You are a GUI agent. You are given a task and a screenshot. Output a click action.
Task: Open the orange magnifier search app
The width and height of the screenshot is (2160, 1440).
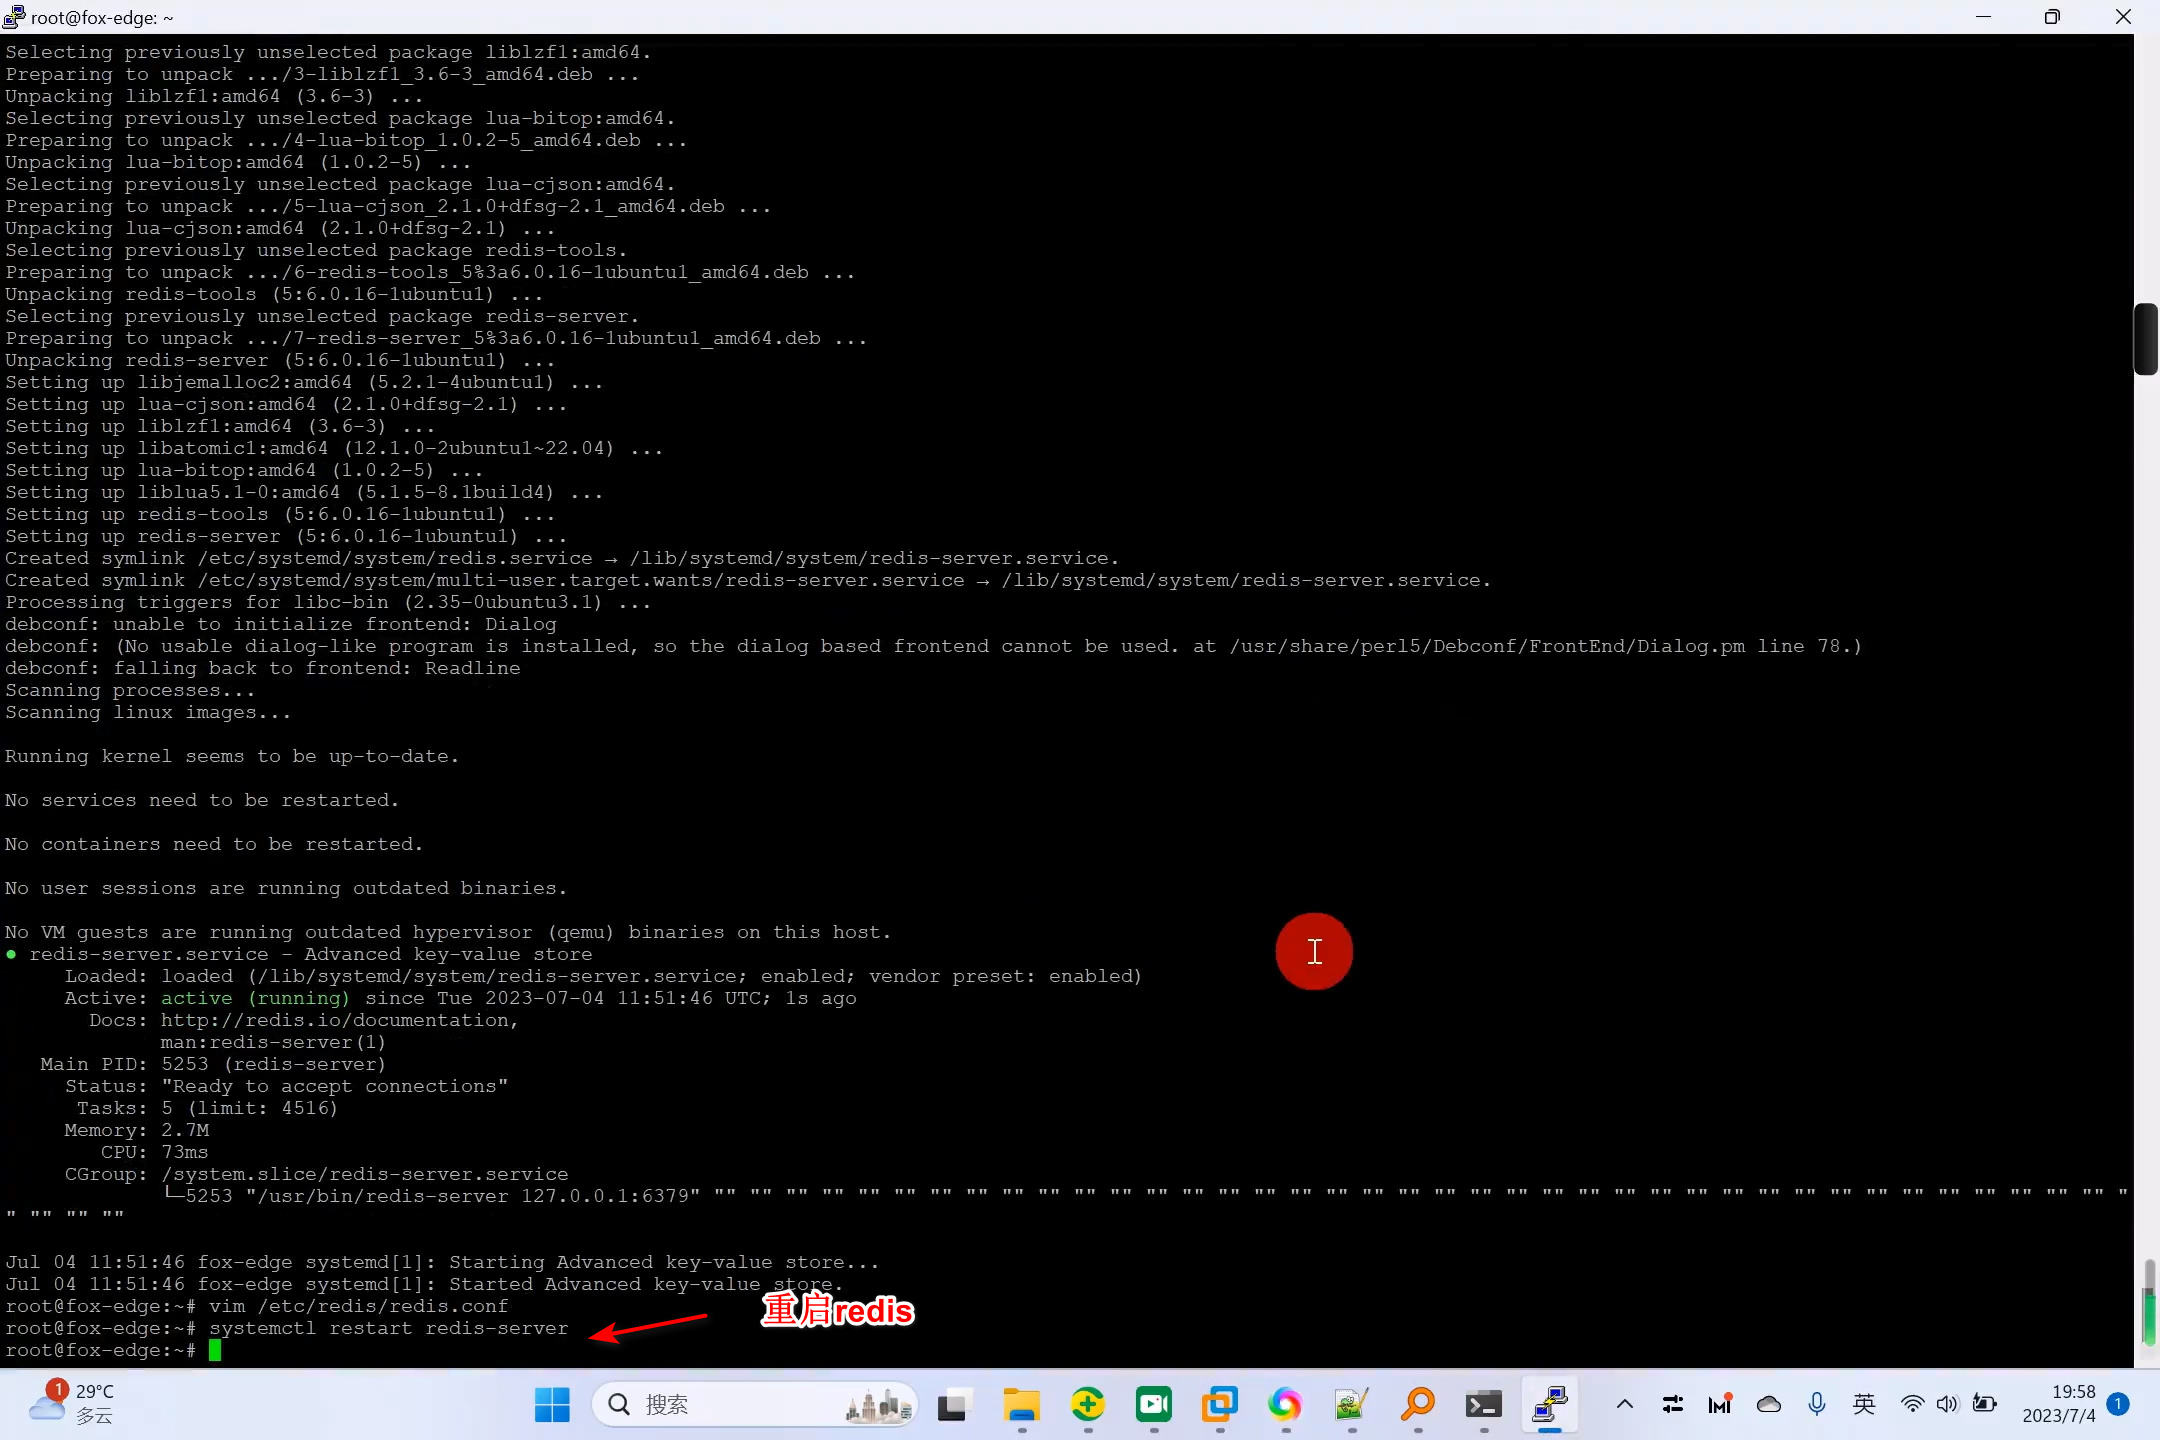(x=1417, y=1405)
